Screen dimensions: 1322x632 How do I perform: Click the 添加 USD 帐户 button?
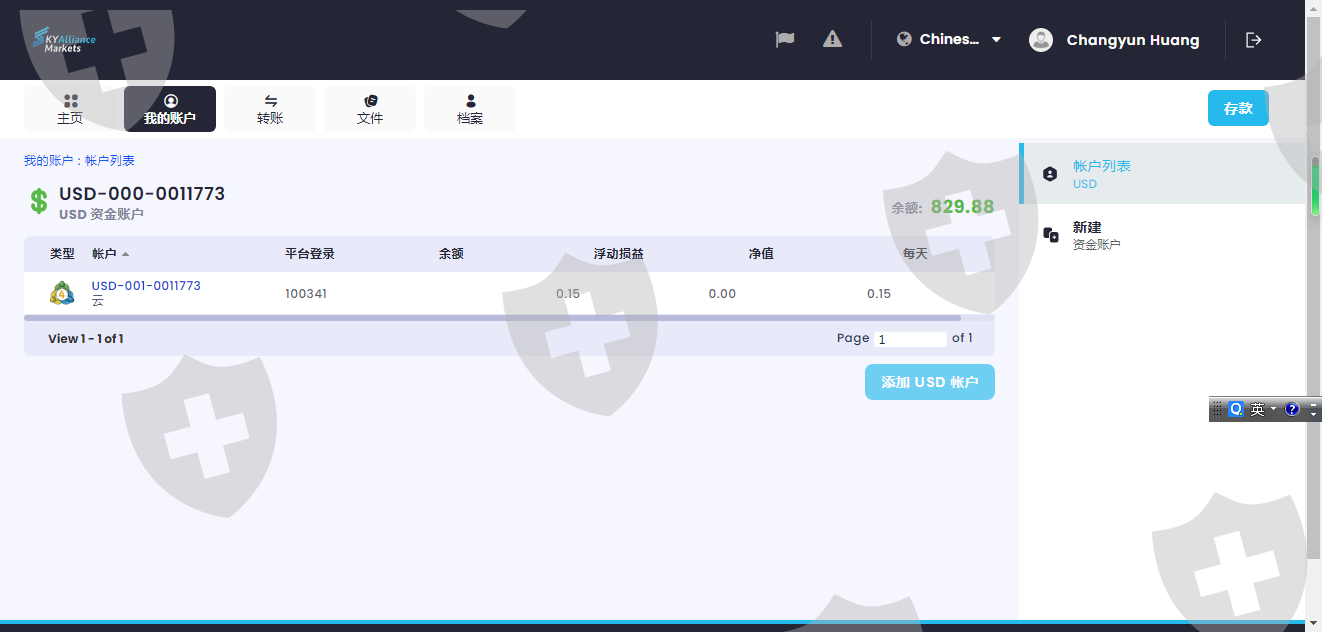(930, 382)
